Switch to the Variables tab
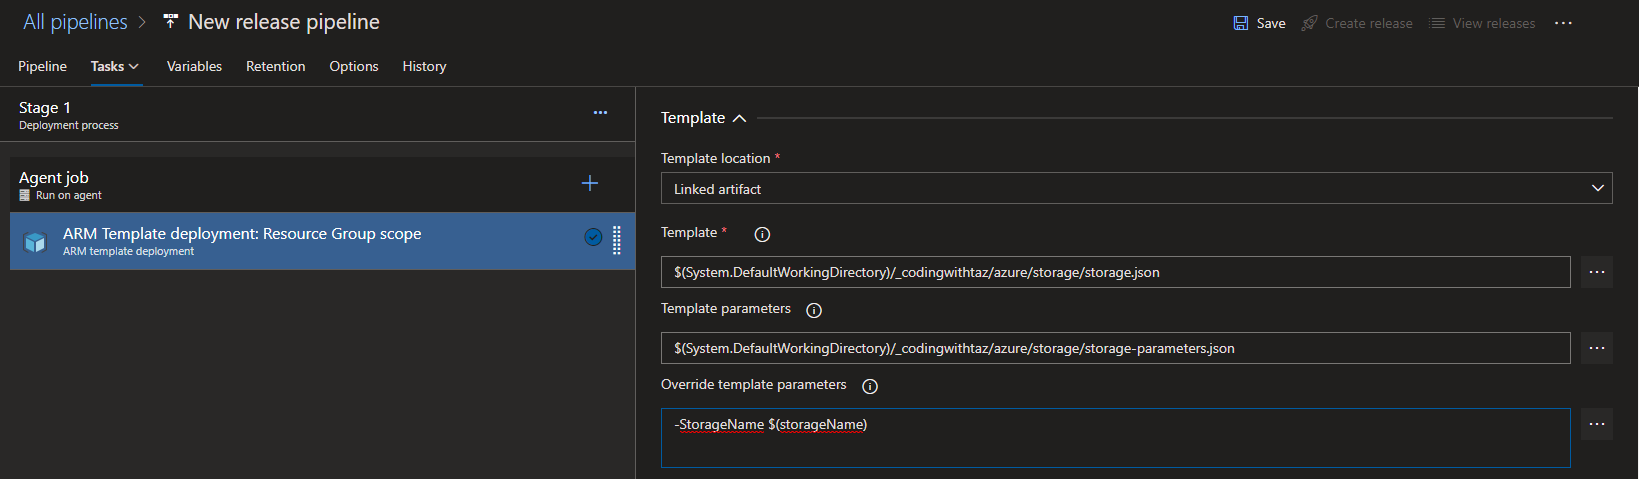The width and height of the screenshot is (1639, 479). tap(194, 66)
